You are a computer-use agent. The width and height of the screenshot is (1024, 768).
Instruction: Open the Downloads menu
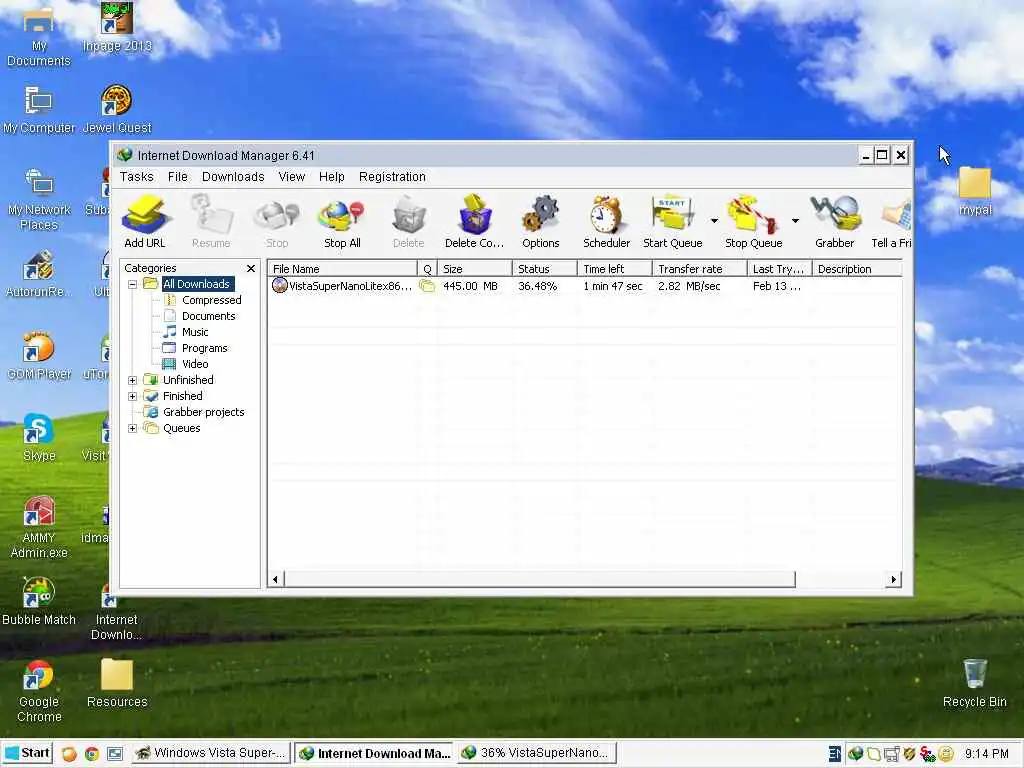(x=233, y=177)
